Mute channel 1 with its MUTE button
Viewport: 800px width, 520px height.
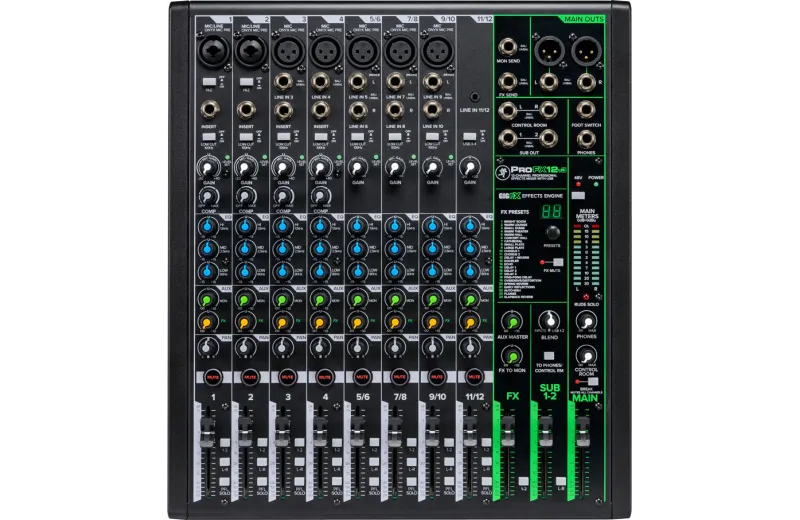(x=213, y=377)
